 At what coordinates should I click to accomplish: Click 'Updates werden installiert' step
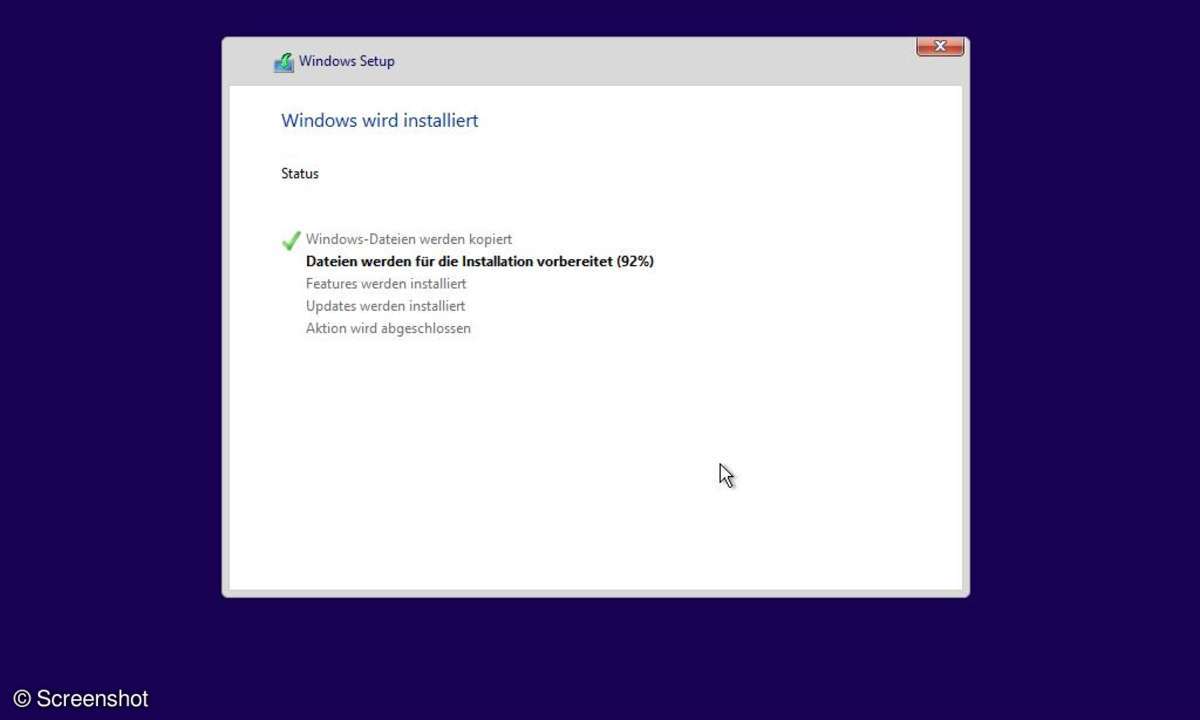point(385,306)
